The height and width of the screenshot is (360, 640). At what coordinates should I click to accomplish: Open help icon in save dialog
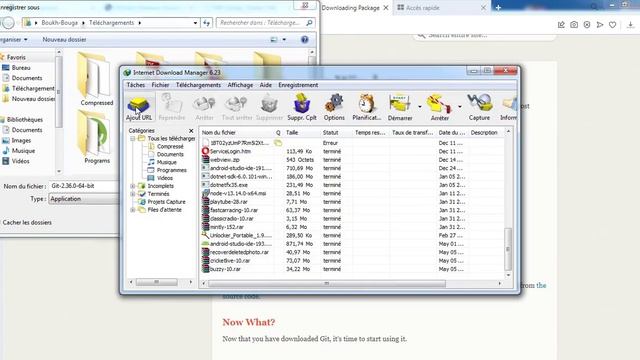304,40
